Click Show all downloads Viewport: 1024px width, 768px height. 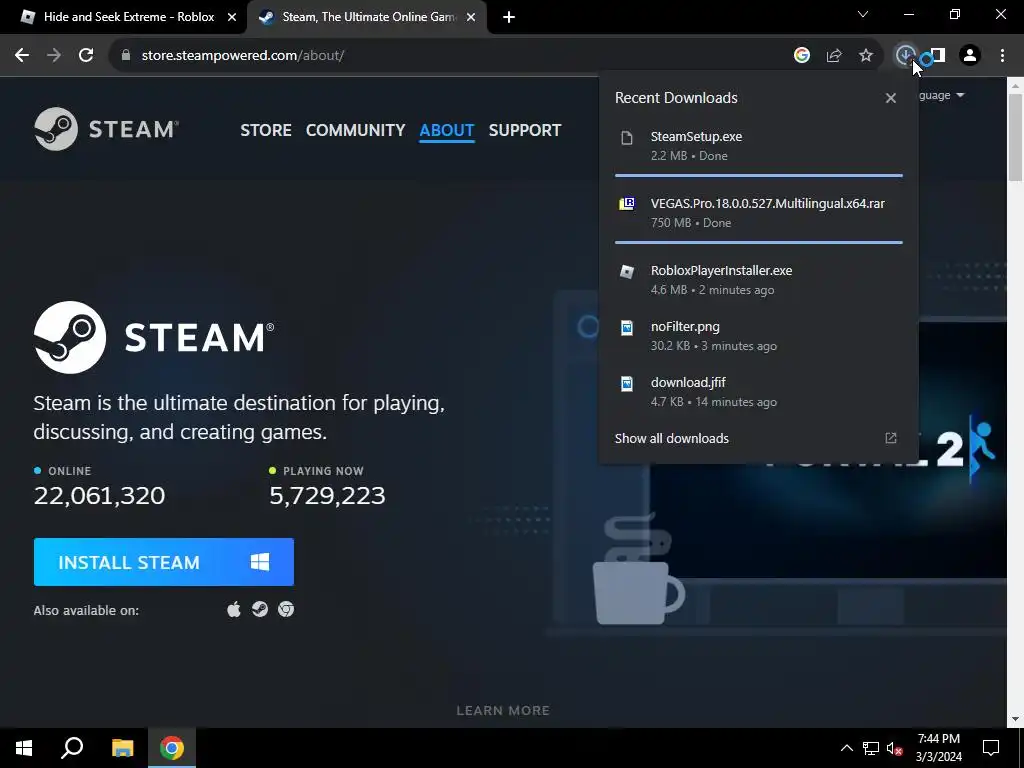671,438
